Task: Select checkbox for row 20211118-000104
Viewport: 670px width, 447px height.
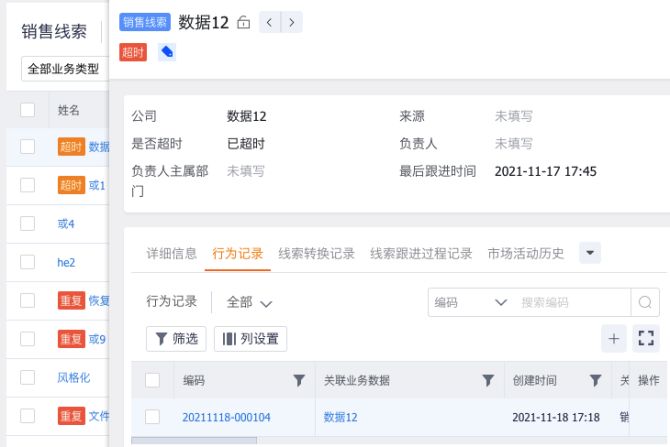Action: 153,417
